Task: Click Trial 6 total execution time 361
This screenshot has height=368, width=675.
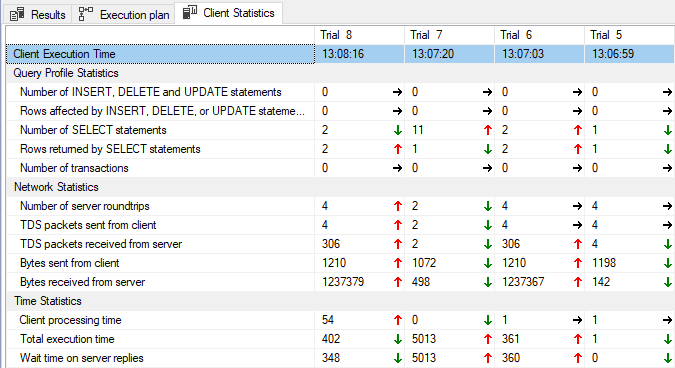Action: (x=511, y=339)
